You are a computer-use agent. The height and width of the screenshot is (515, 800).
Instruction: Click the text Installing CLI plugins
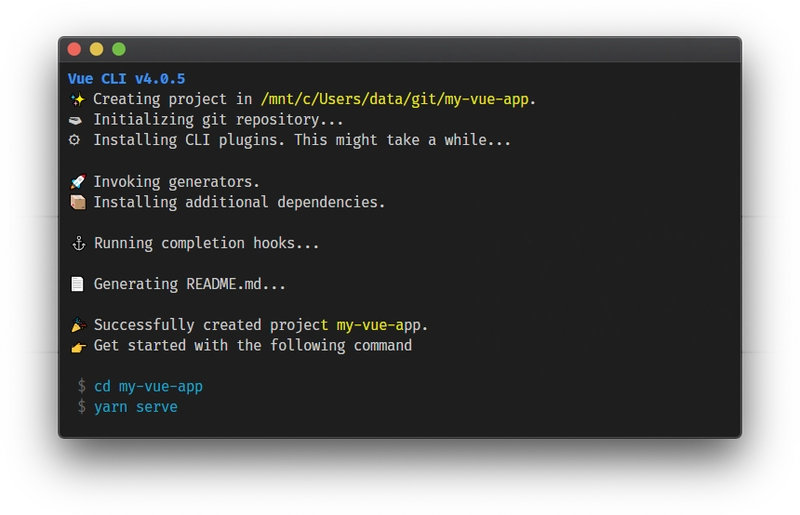[189, 140]
